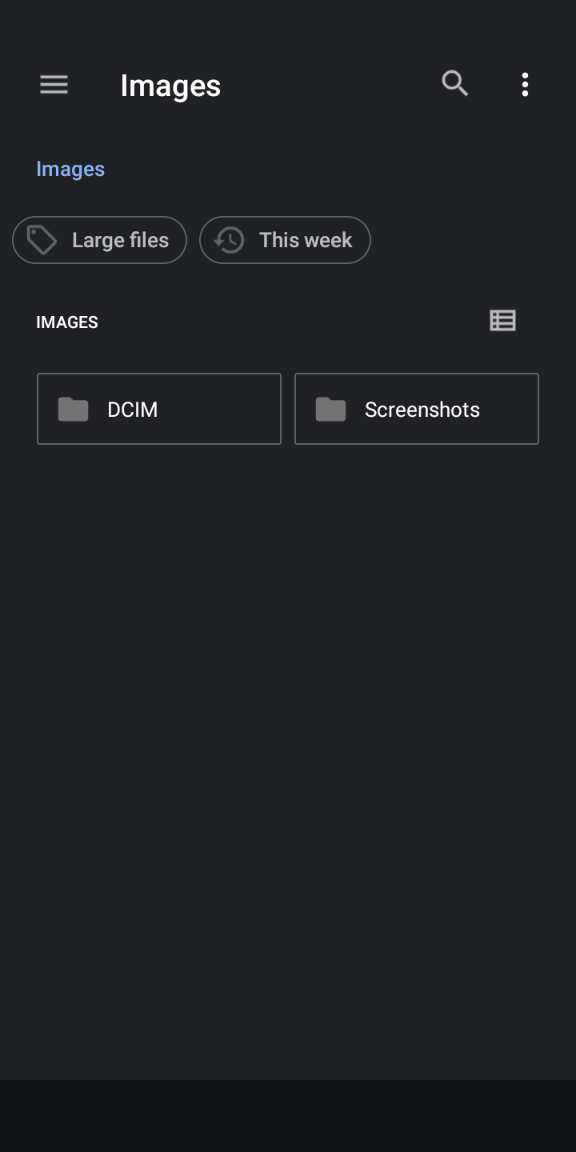576x1152 pixels.
Task: Toggle the This week filter chip
Action: (285, 240)
